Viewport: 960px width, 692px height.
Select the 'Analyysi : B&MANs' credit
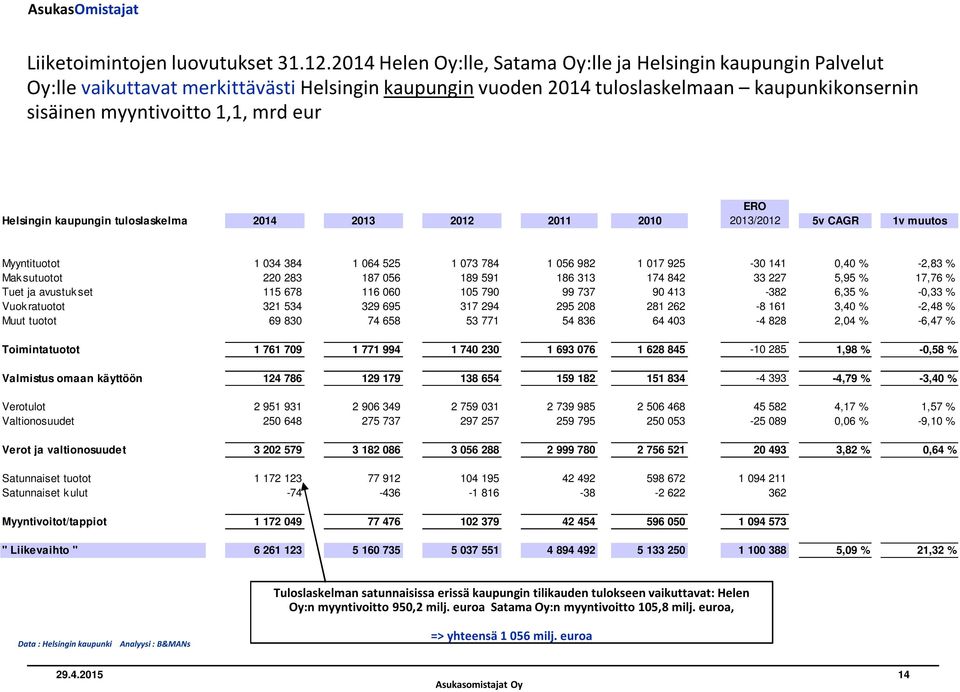pyautogui.click(x=155, y=644)
